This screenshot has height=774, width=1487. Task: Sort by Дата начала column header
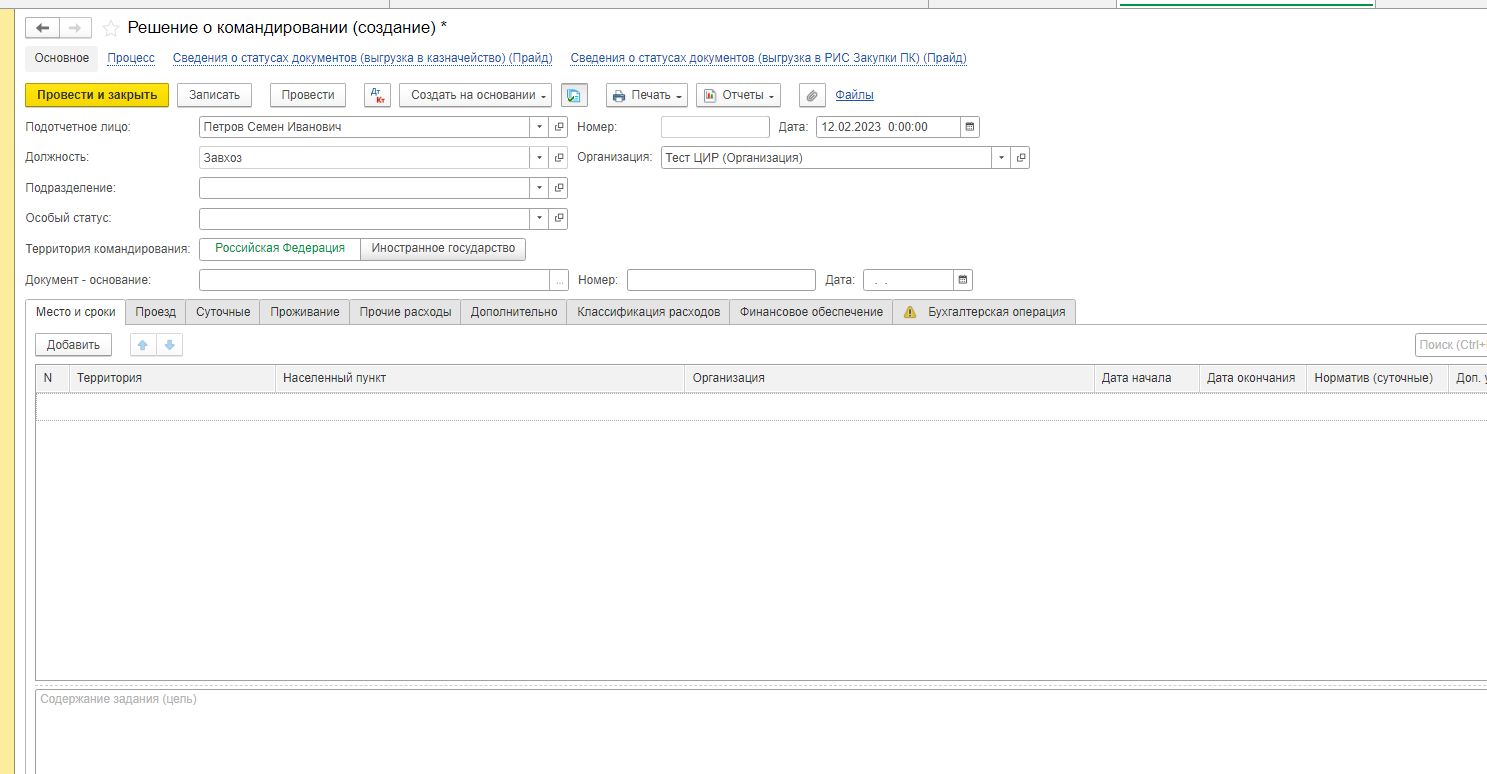click(1147, 378)
